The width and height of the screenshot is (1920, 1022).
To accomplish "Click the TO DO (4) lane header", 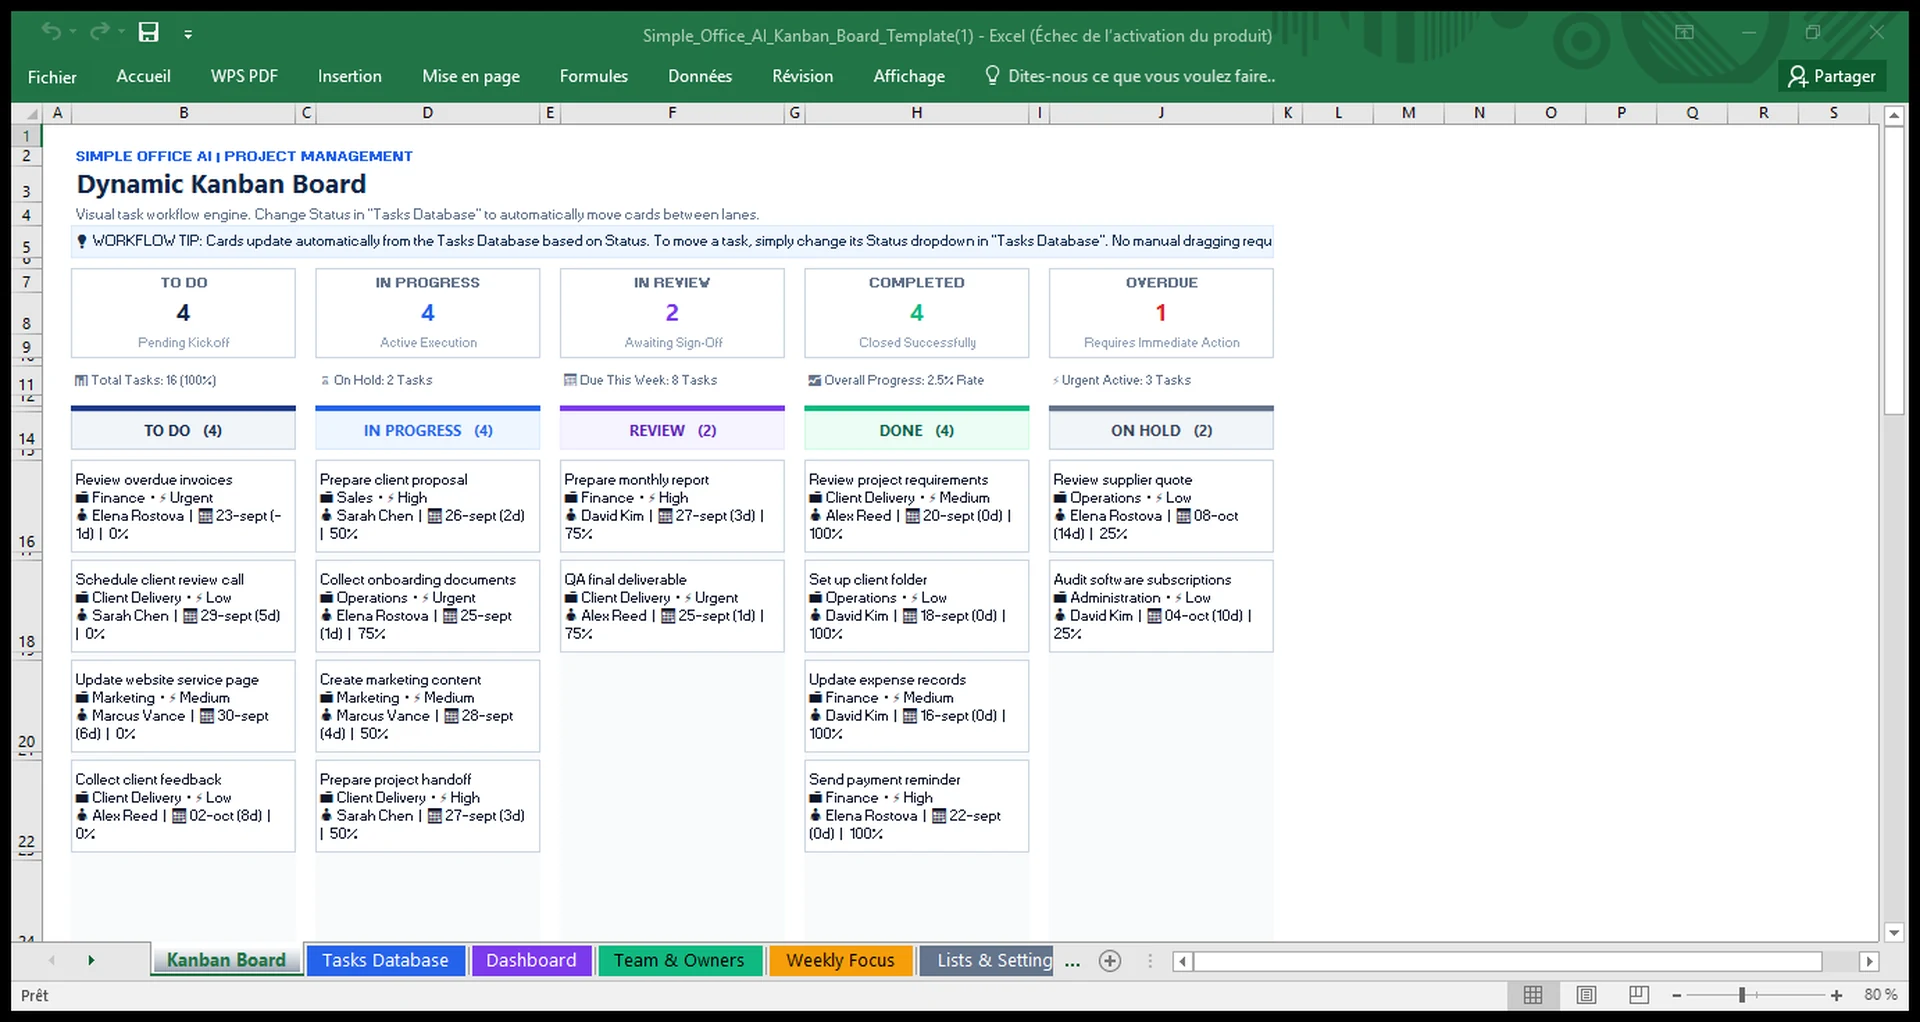I will [x=183, y=430].
